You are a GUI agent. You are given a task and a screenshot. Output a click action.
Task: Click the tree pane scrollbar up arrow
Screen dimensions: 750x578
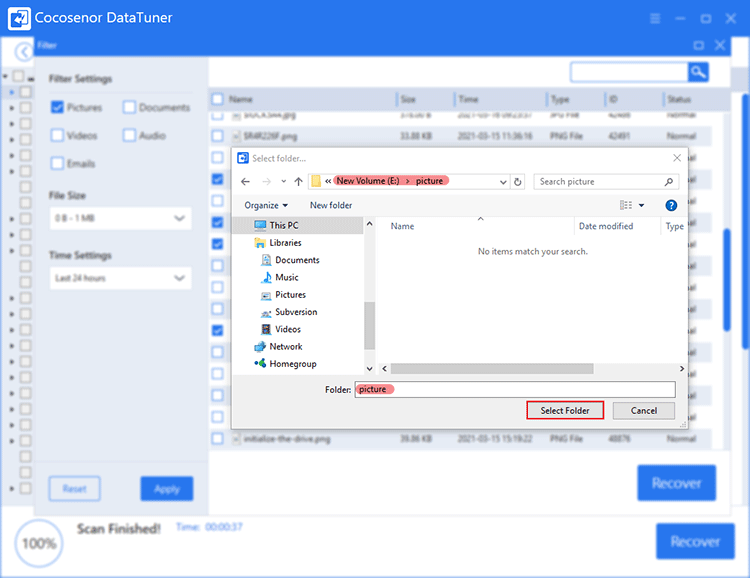tap(369, 223)
